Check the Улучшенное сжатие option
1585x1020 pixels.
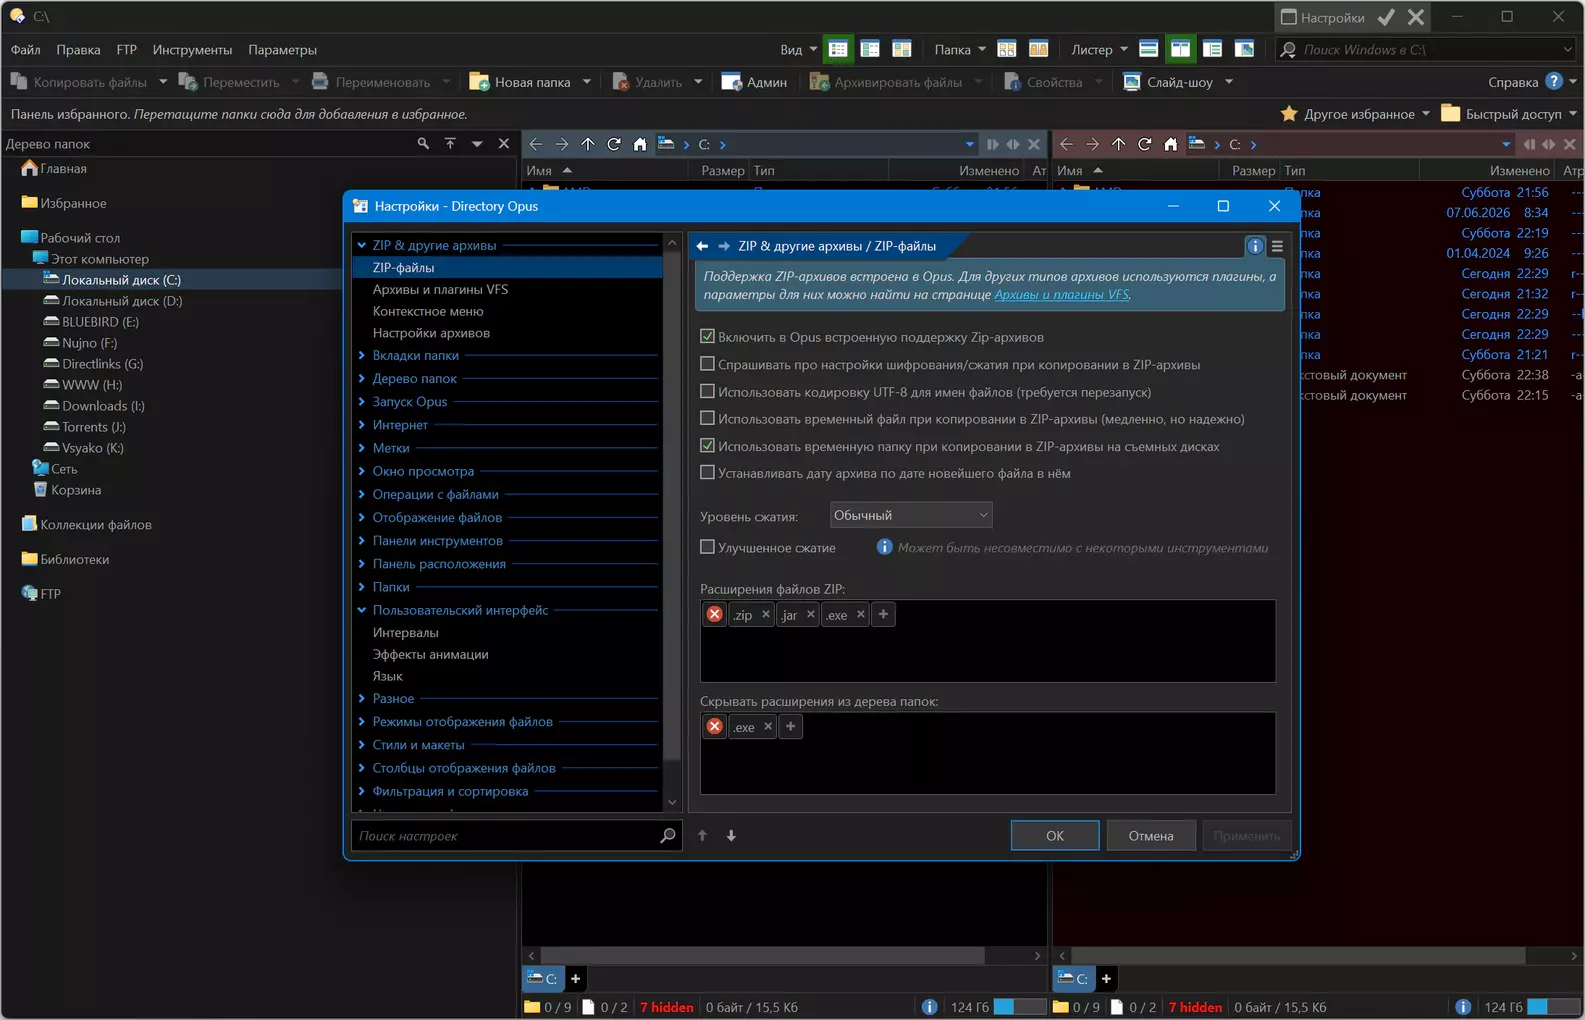coord(707,547)
